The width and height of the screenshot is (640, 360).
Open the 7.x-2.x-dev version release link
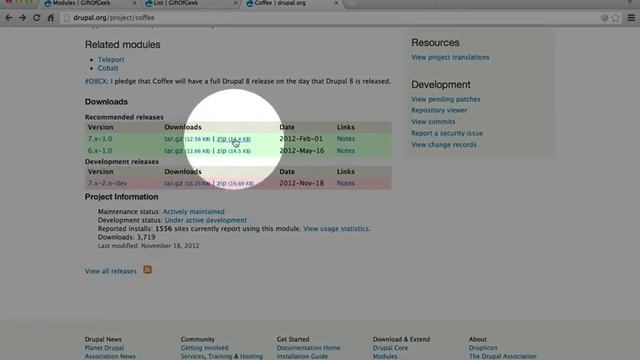pos(107,183)
